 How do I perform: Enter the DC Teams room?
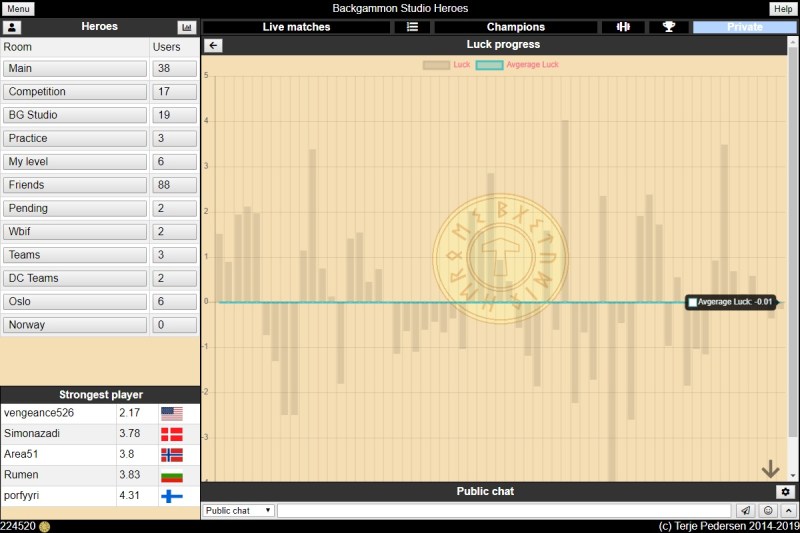tap(74, 278)
